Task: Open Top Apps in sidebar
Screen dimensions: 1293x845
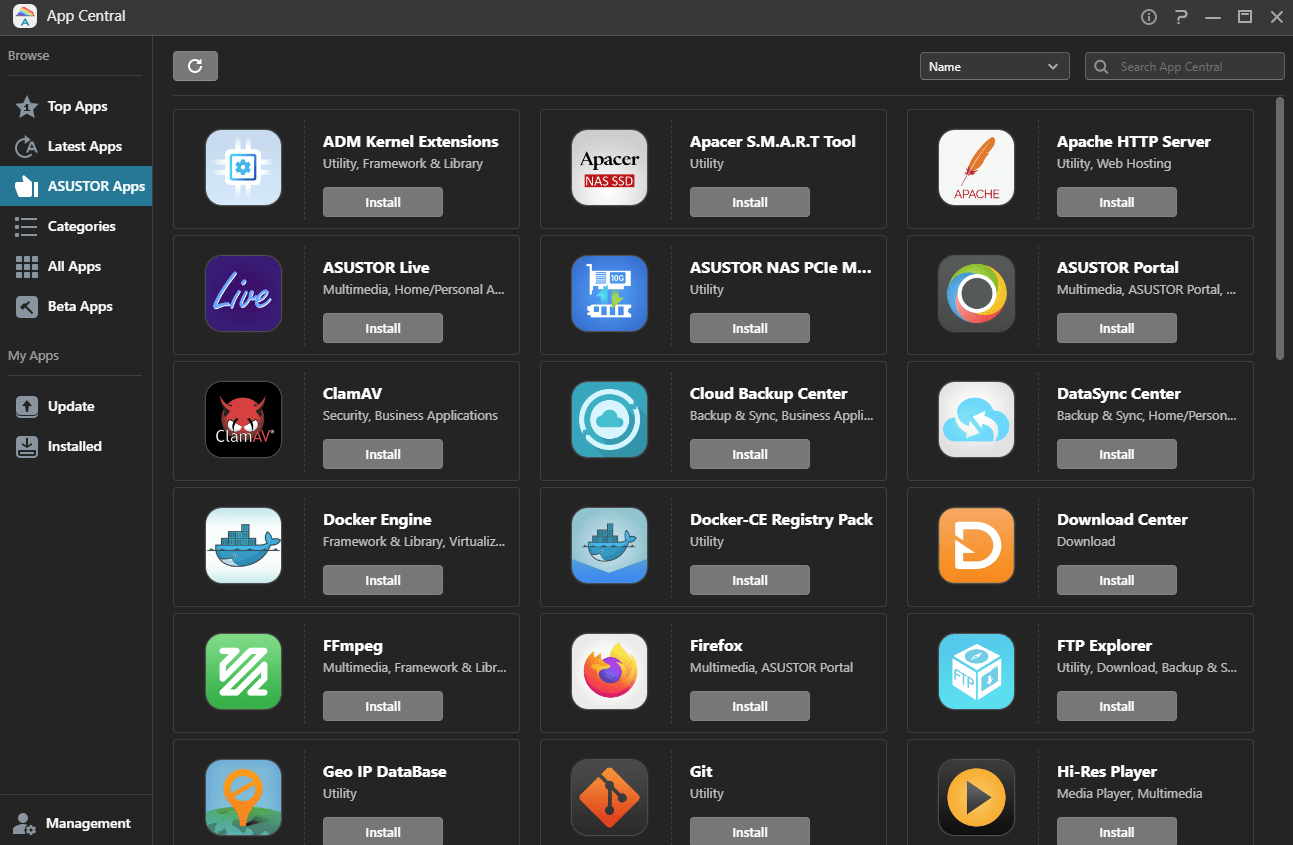Action: [76, 106]
